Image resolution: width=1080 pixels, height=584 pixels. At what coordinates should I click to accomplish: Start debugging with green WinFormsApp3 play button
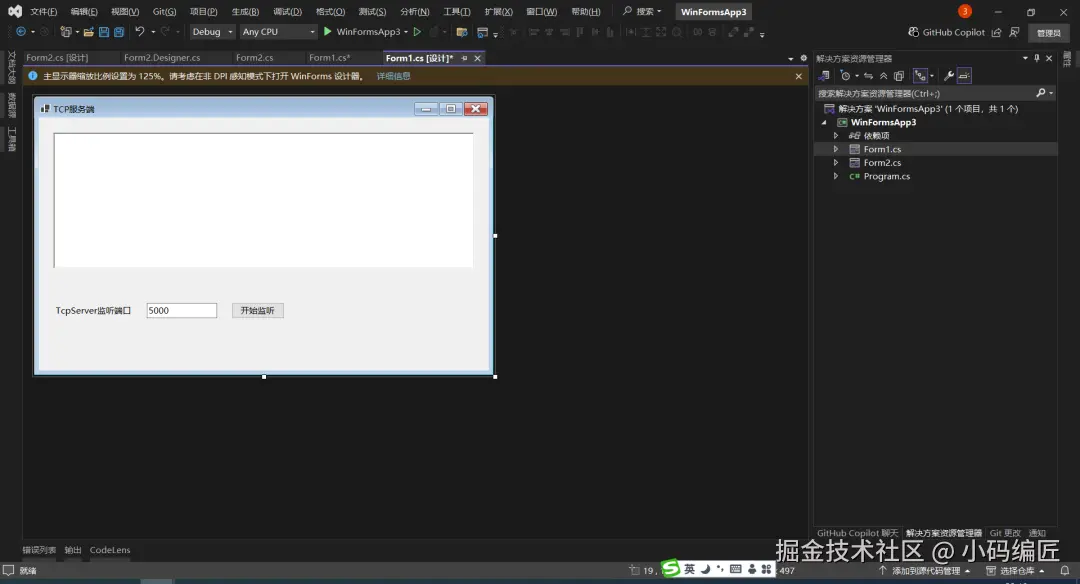[x=328, y=32]
